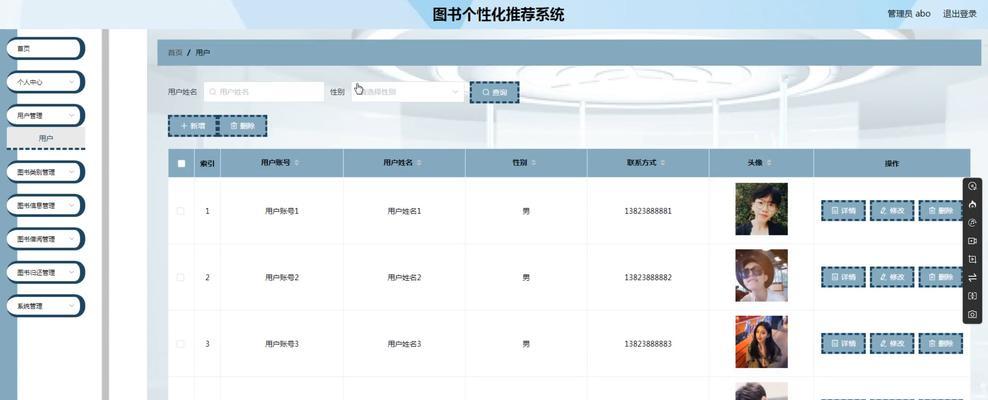Viewport: 988px width, 400px height.
Task: Expand the 图书借阅管理 sidebar menu
Action: pos(45,239)
